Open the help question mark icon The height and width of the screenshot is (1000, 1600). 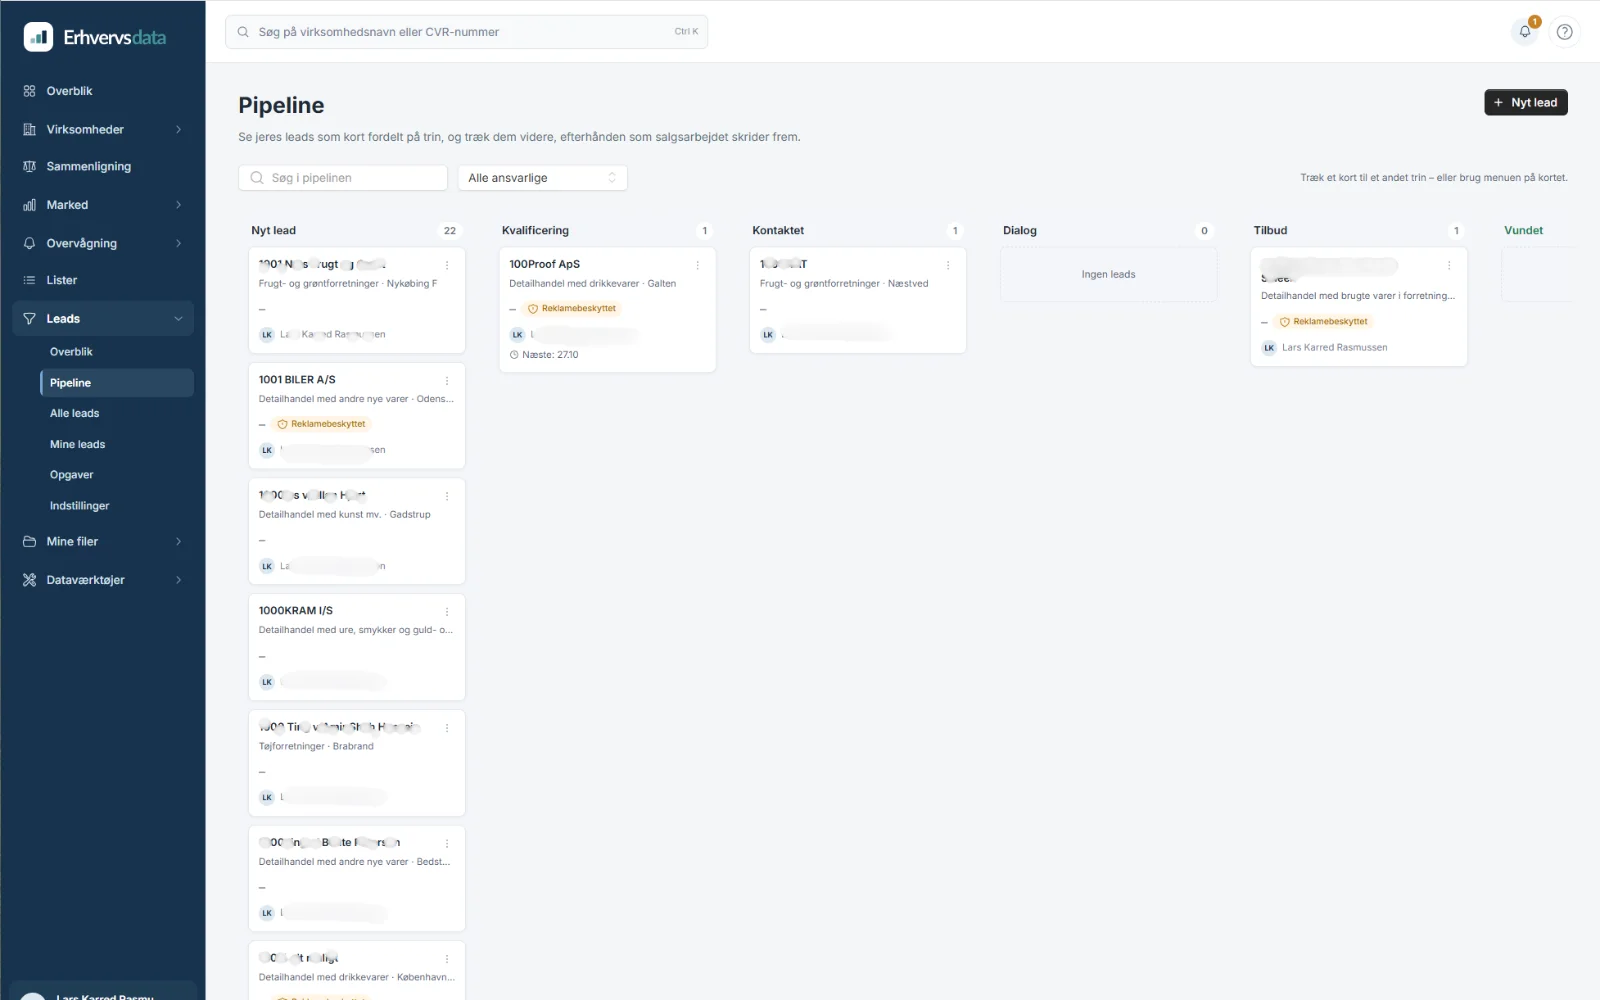(1564, 32)
